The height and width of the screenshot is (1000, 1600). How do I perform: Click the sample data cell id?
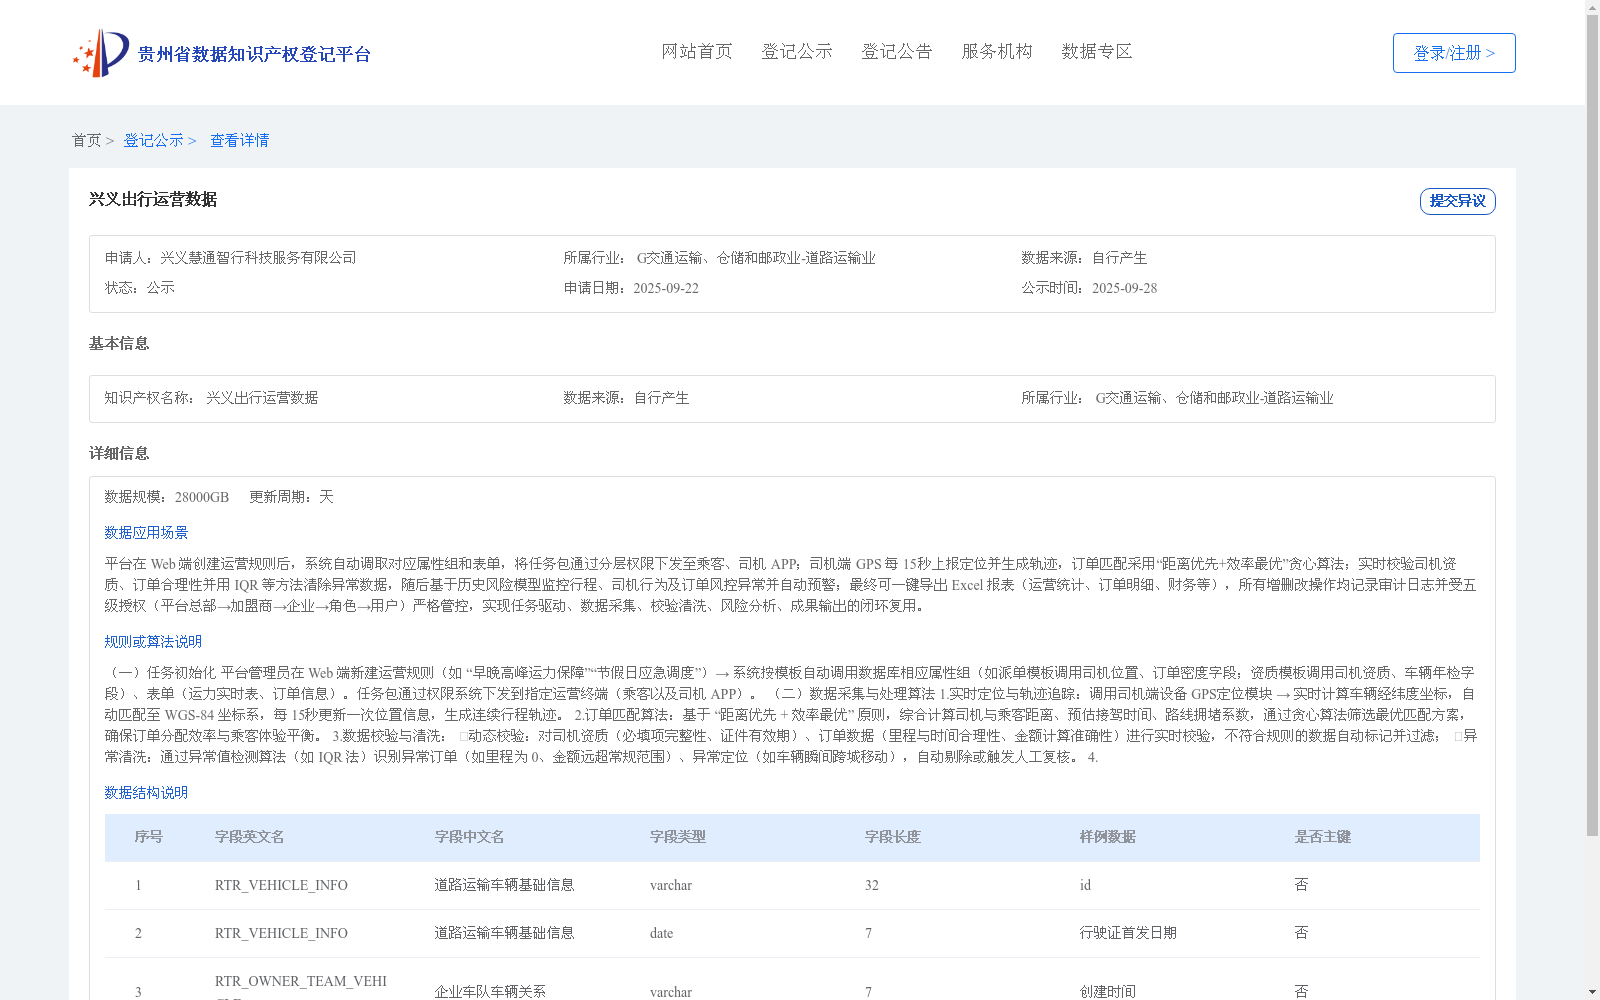1085,886
